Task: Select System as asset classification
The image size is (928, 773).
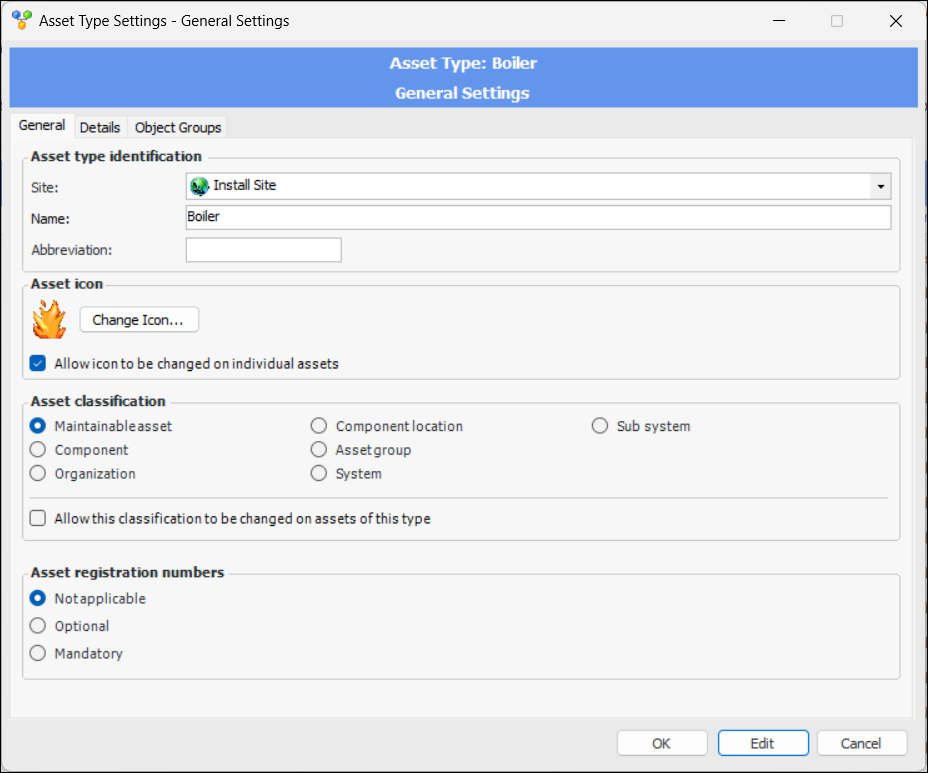Action: tap(319, 474)
